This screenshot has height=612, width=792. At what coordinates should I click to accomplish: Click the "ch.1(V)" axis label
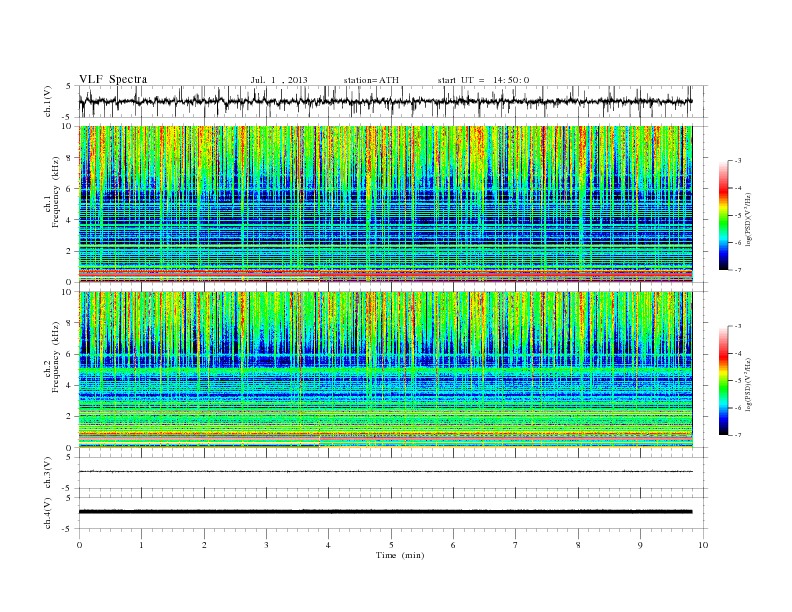[48, 101]
